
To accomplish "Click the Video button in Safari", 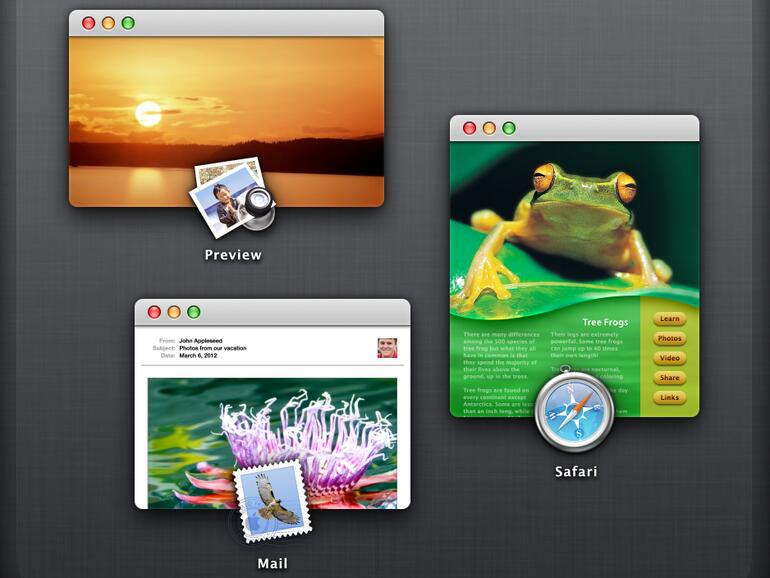I will click(x=669, y=358).
